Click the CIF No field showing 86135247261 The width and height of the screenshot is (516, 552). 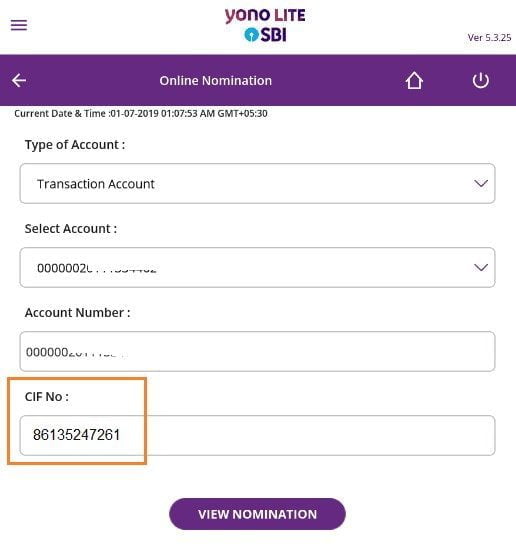point(257,435)
